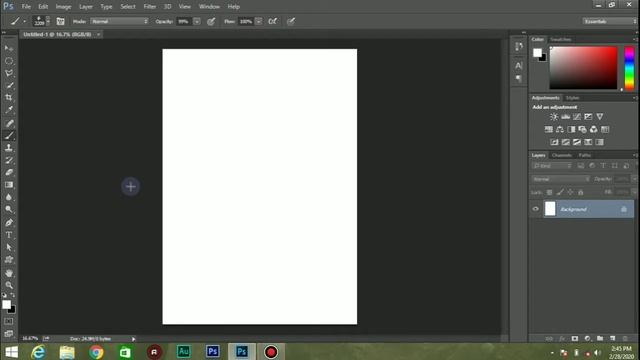Screen dimensions: 640x360
Task: Open the brush Mode dropdown
Action: point(119,21)
